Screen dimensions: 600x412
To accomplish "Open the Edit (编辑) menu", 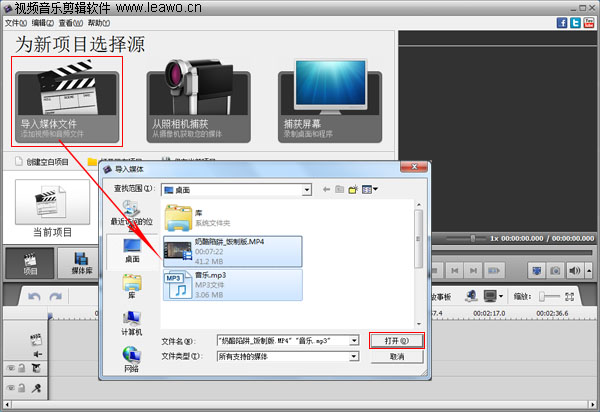I will point(42,23).
